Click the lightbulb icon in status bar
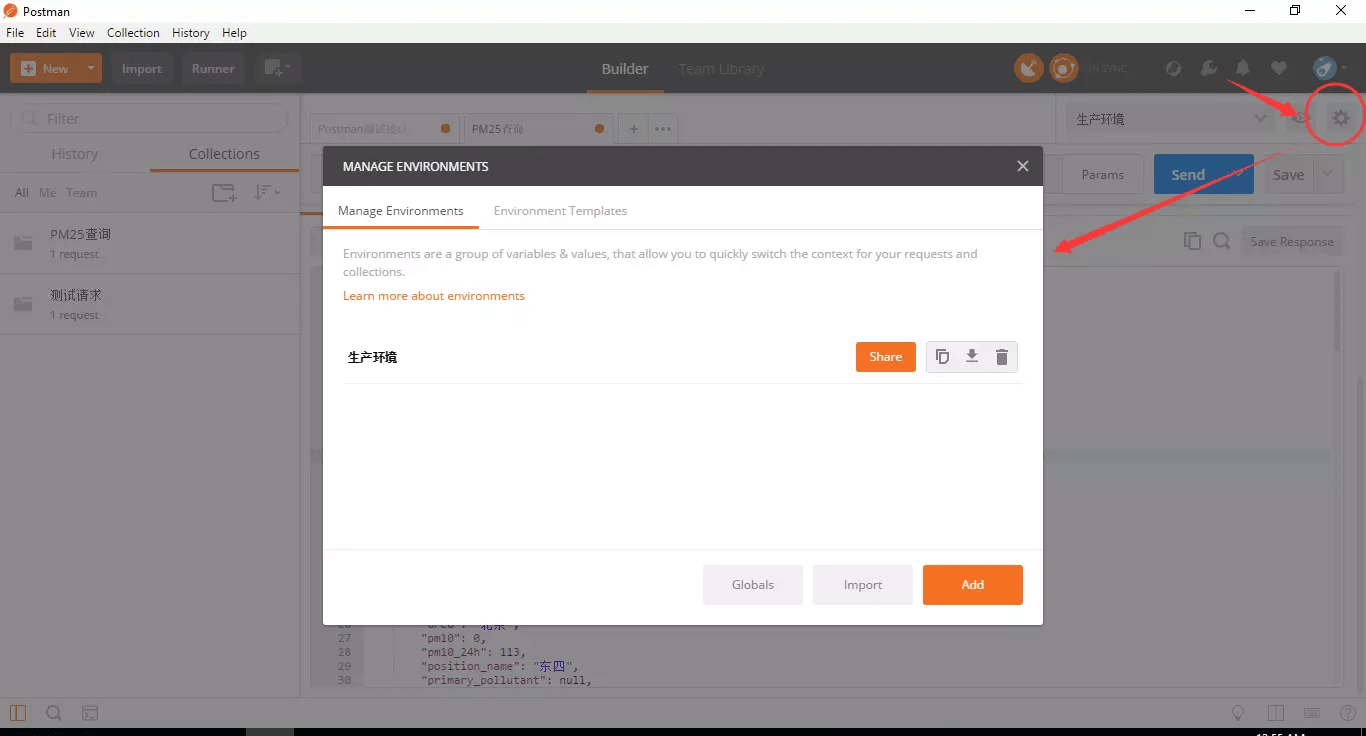1366x736 pixels. (1238, 713)
